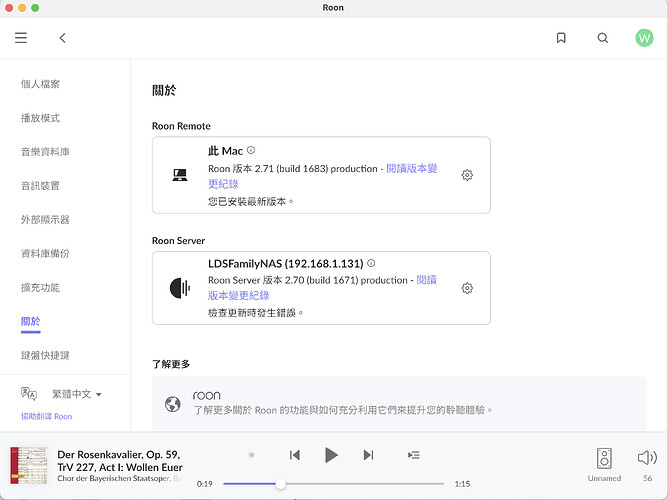This screenshot has height=500, width=668.
Task: Skip to the previous track
Action: [294, 455]
